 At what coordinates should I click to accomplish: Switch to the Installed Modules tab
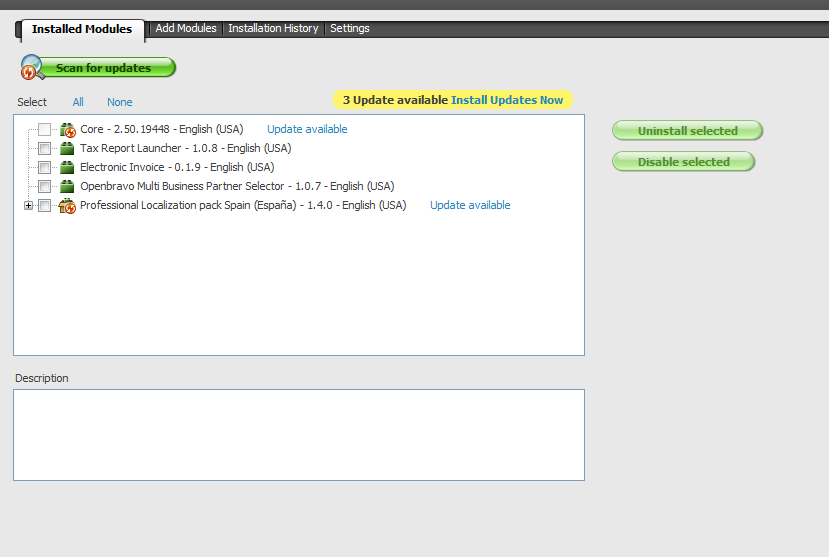click(x=82, y=29)
